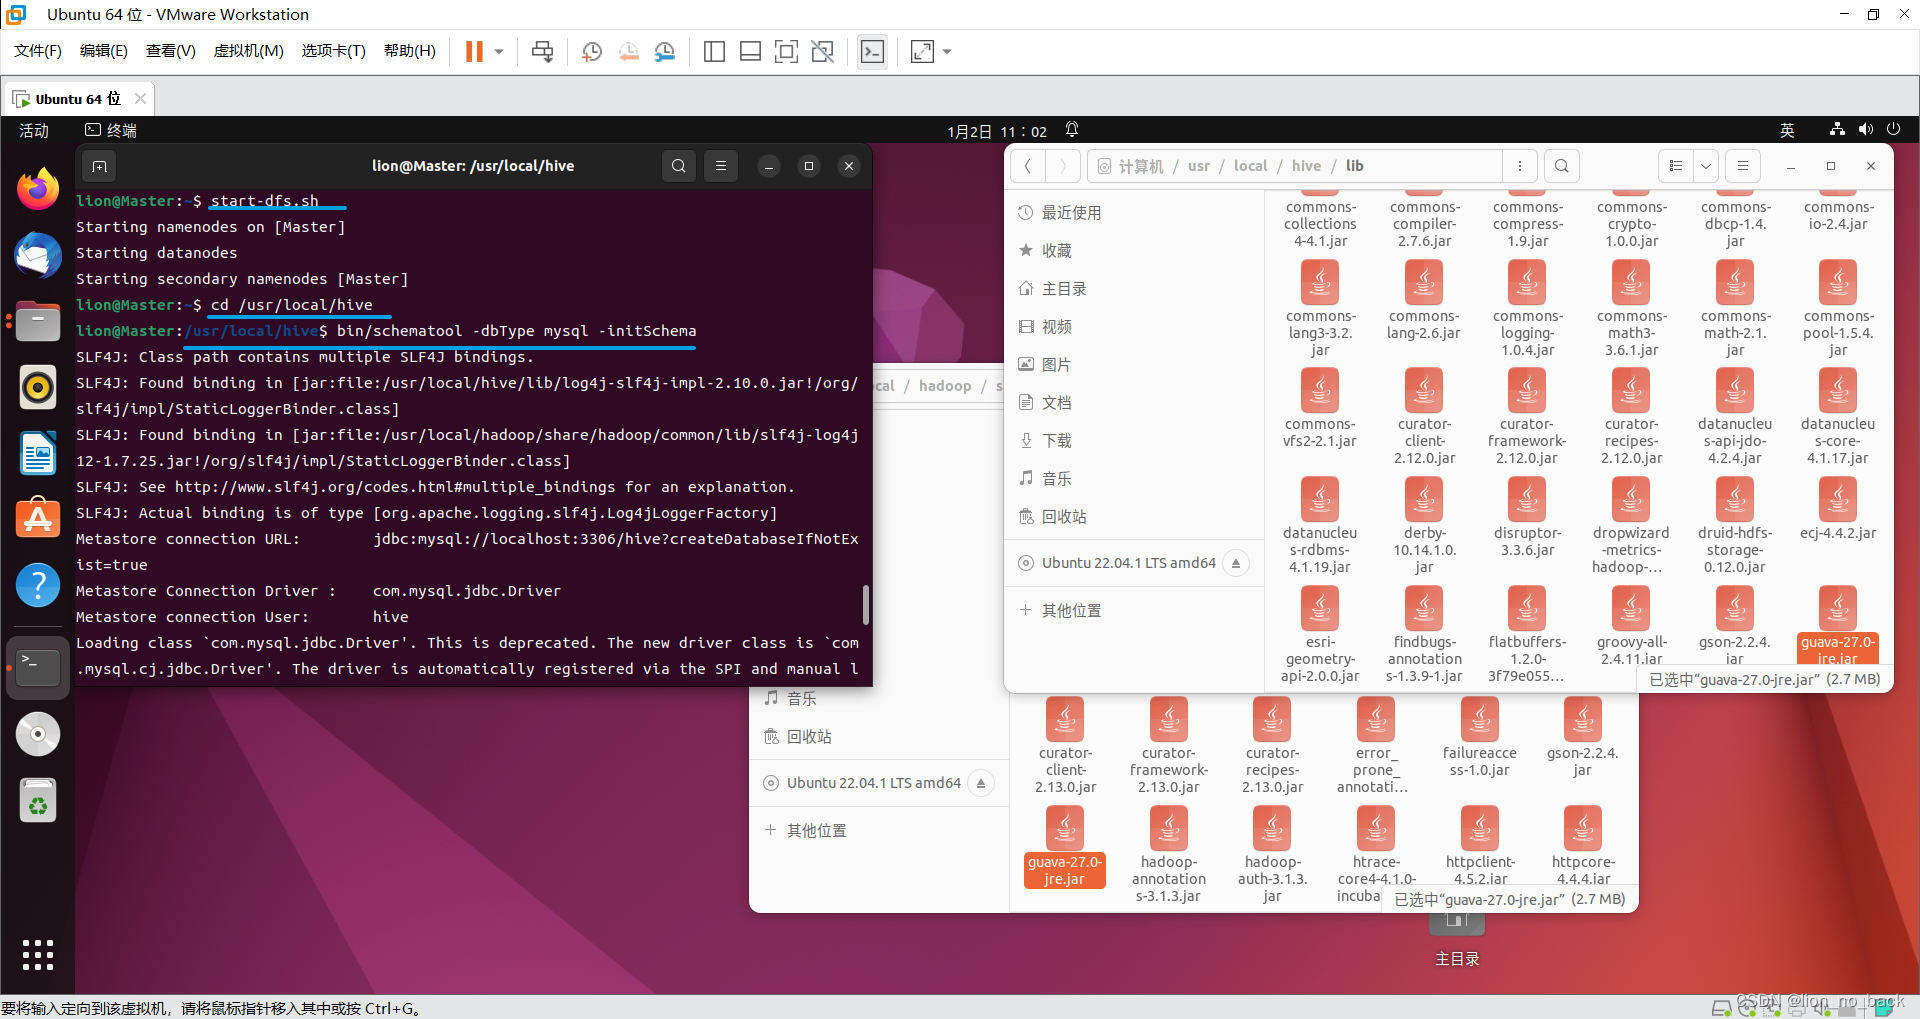This screenshot has width=1920, height=1019.
Task: Toggle the VMware sidebar library view icon
Action: point(714,51)
